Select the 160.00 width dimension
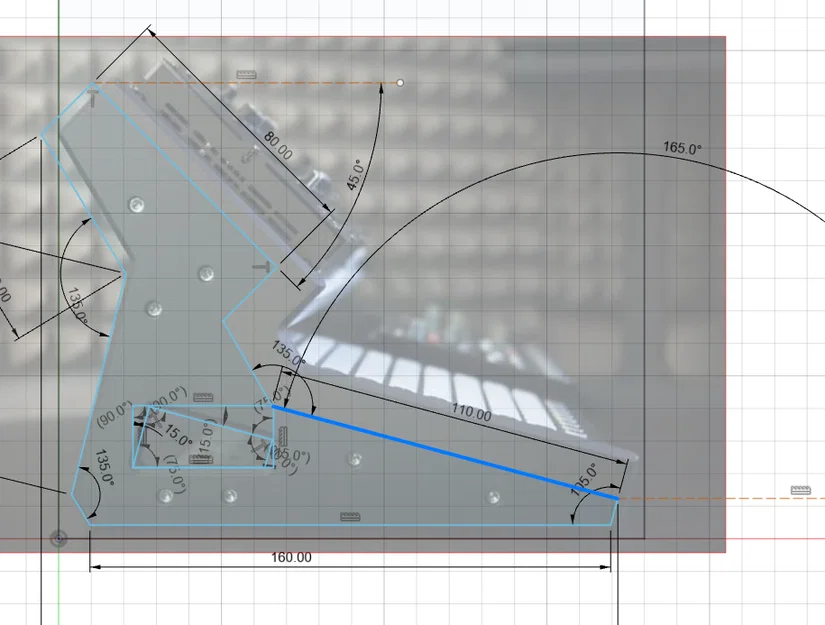This screenshot has height=625, width=825. point(291,557)
